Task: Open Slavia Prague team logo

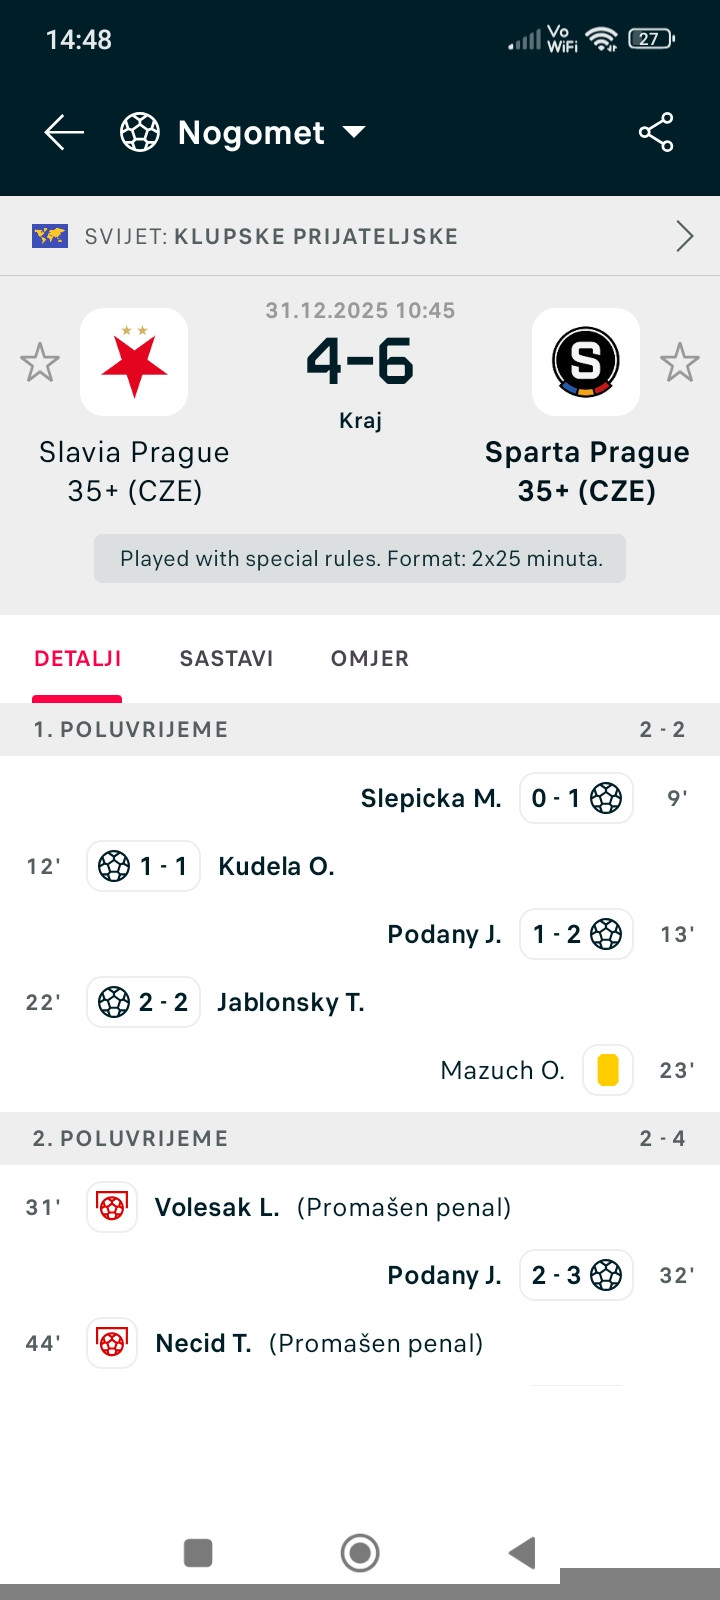Action: pyautogui.click(x=134, y=362)
